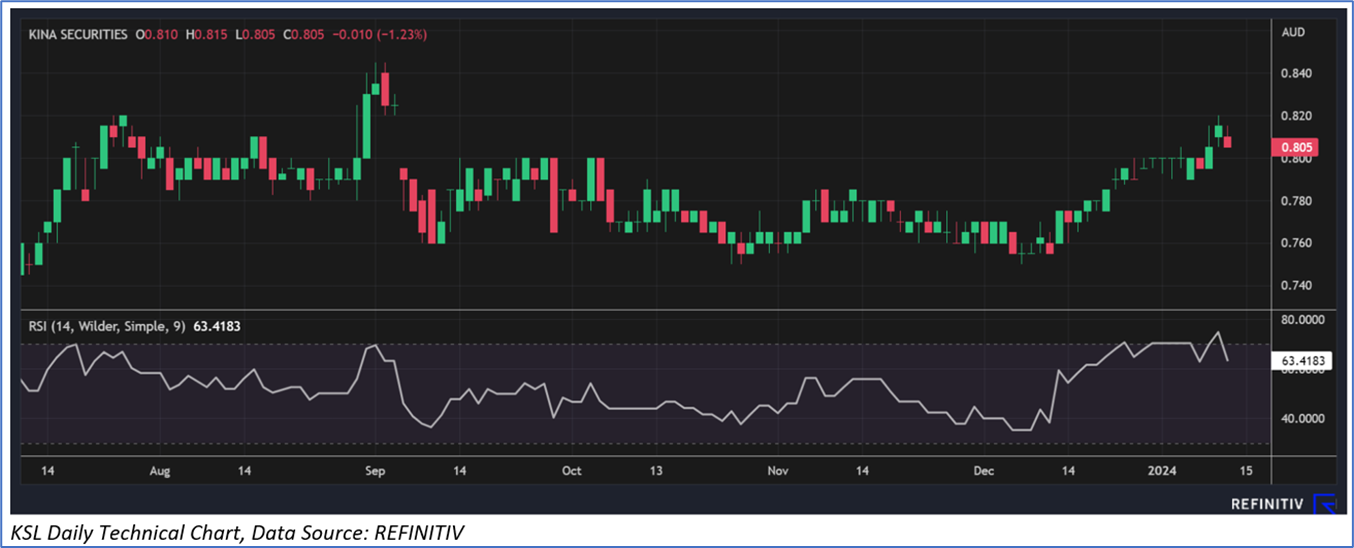Click the AUD currency label
This screenshot has height=548, width=1354.
(1293, 33)
